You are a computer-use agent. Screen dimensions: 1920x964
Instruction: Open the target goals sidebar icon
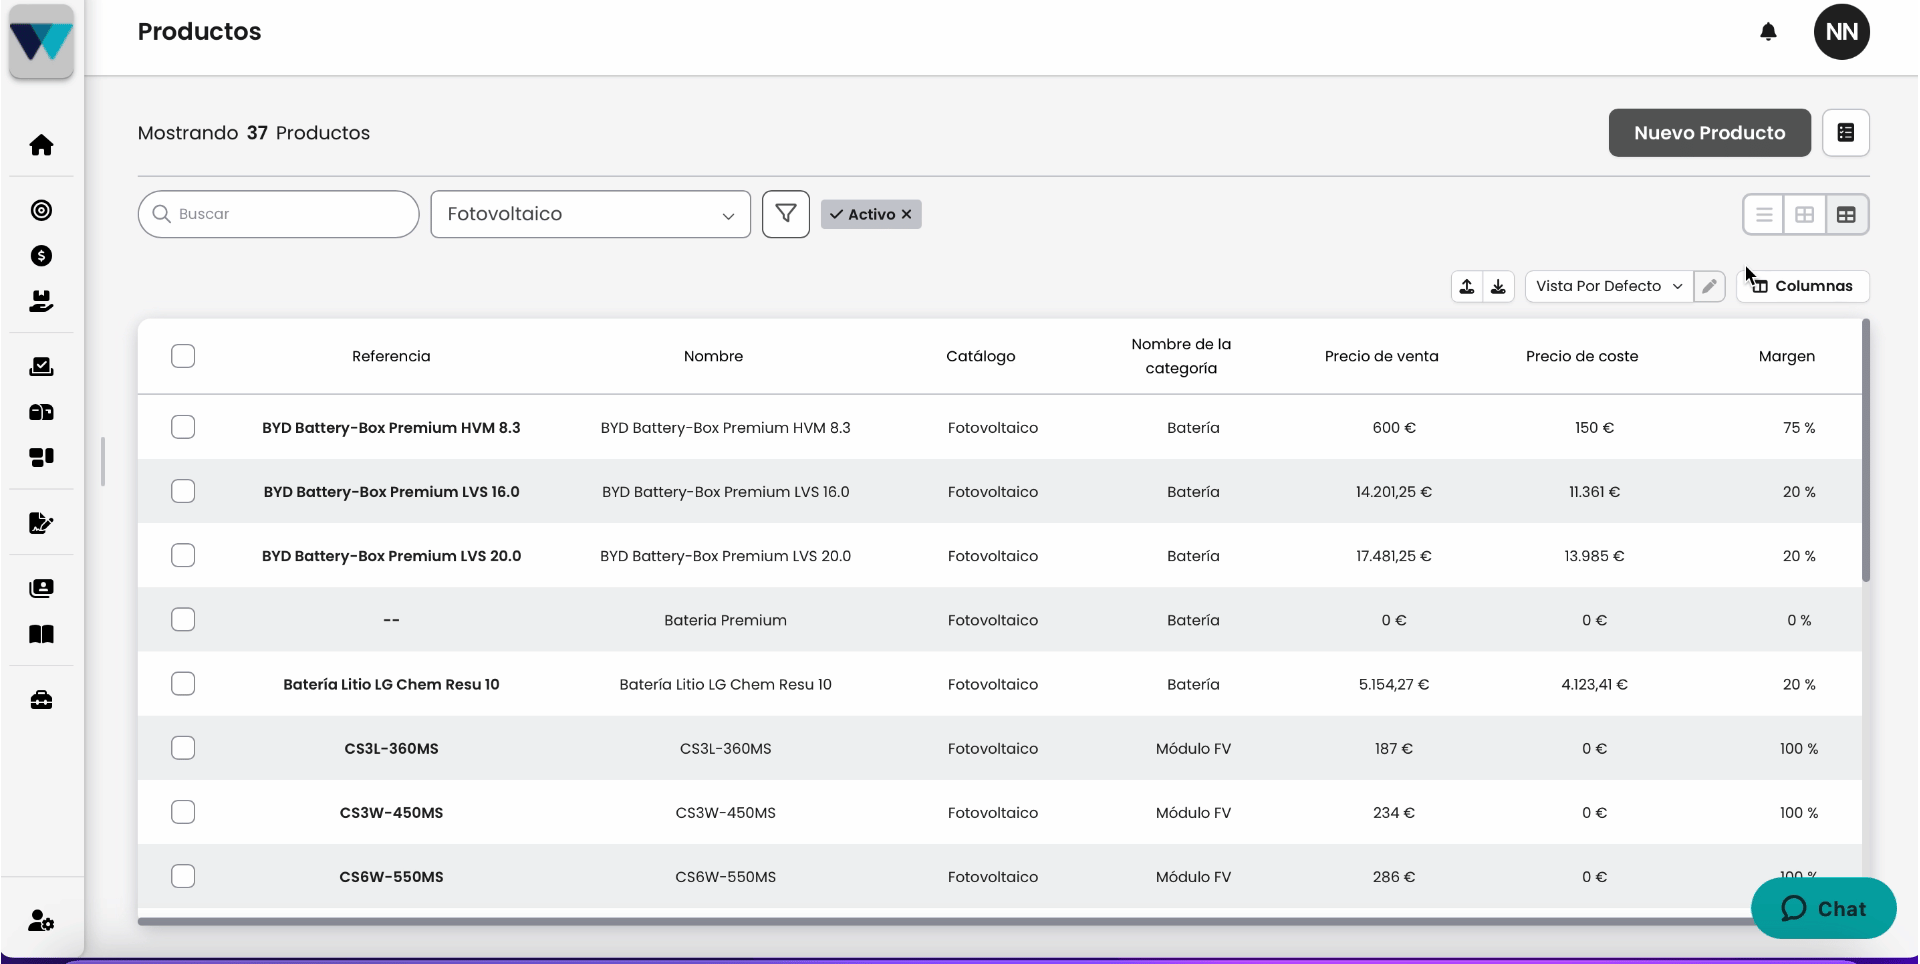tap(41, 210)
